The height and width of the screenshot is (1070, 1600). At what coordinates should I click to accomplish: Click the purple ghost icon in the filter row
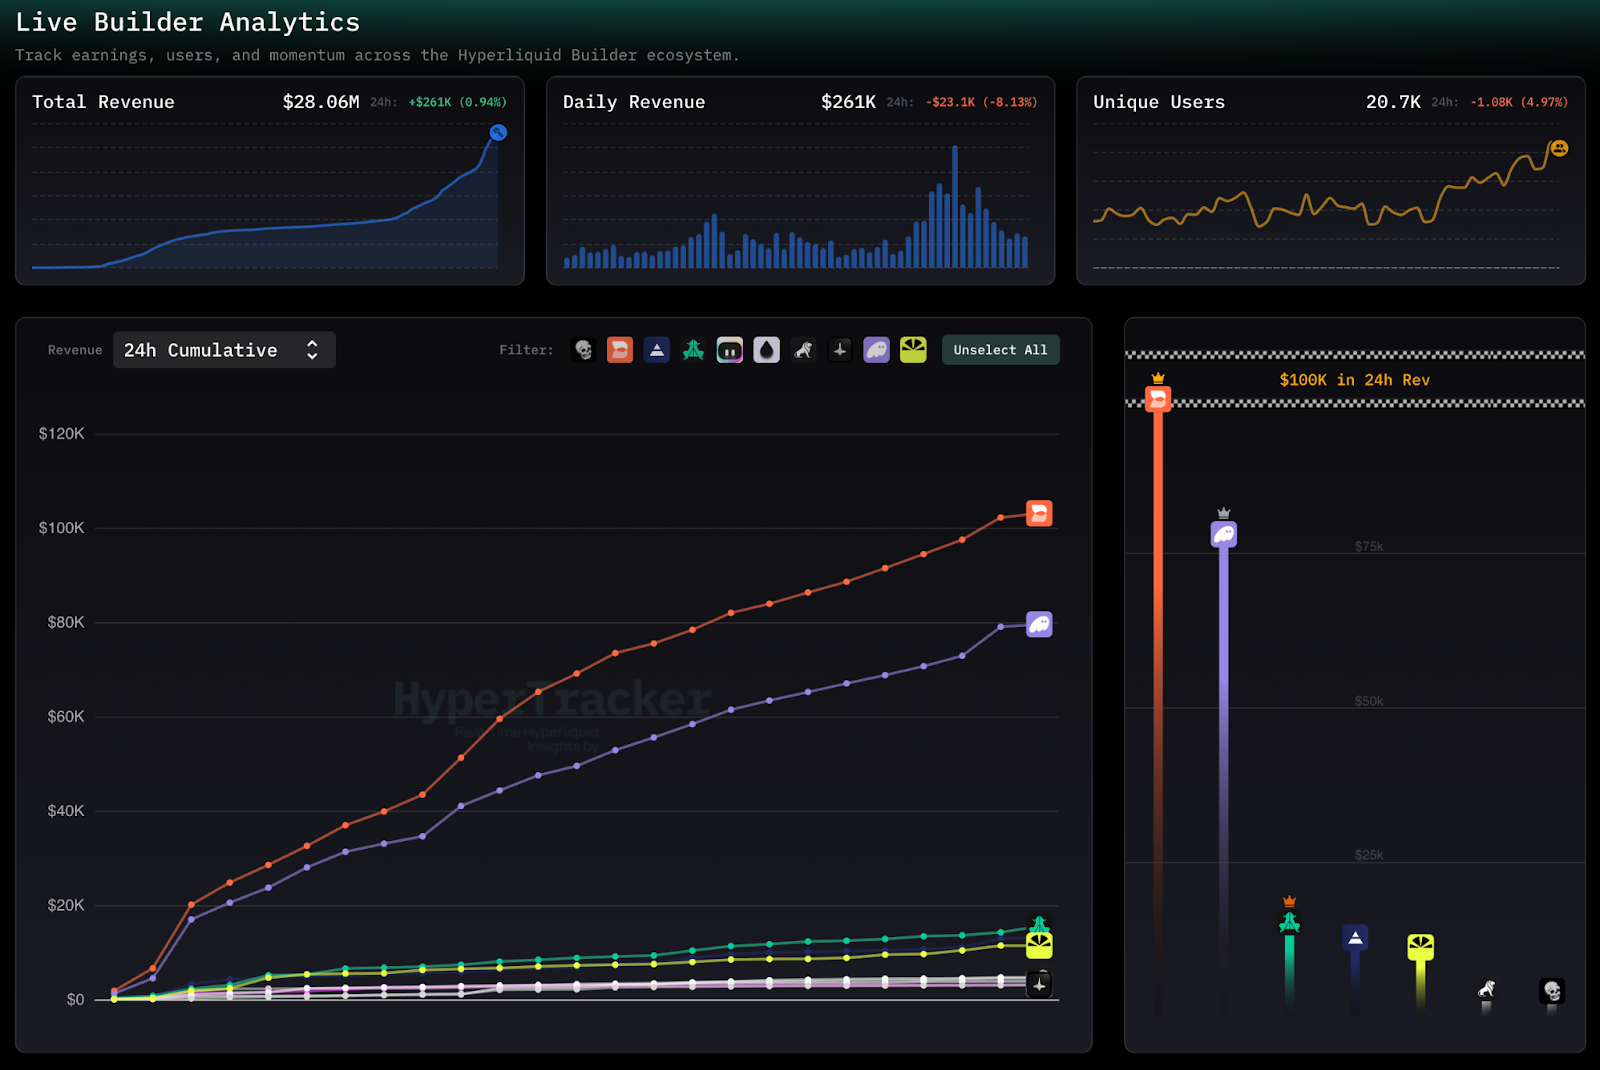[876, 350]
